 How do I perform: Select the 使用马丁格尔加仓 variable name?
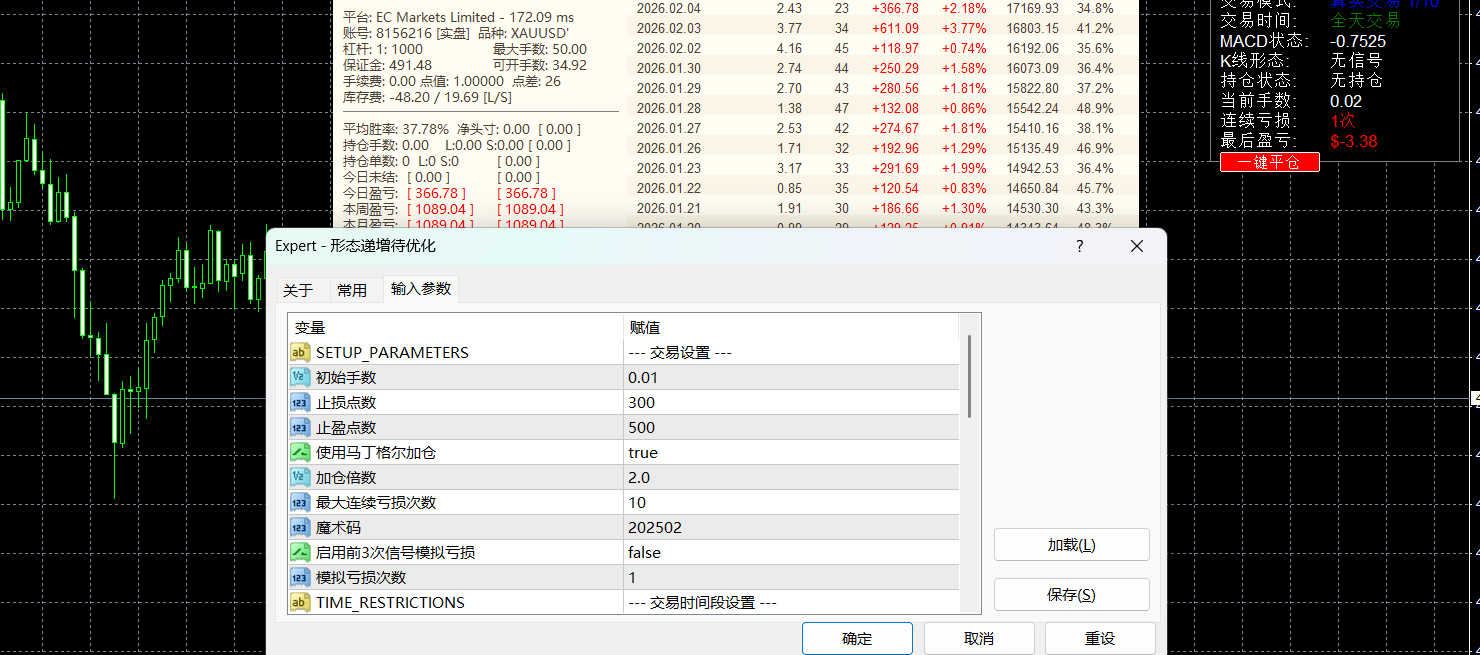(x=376, y=452)
